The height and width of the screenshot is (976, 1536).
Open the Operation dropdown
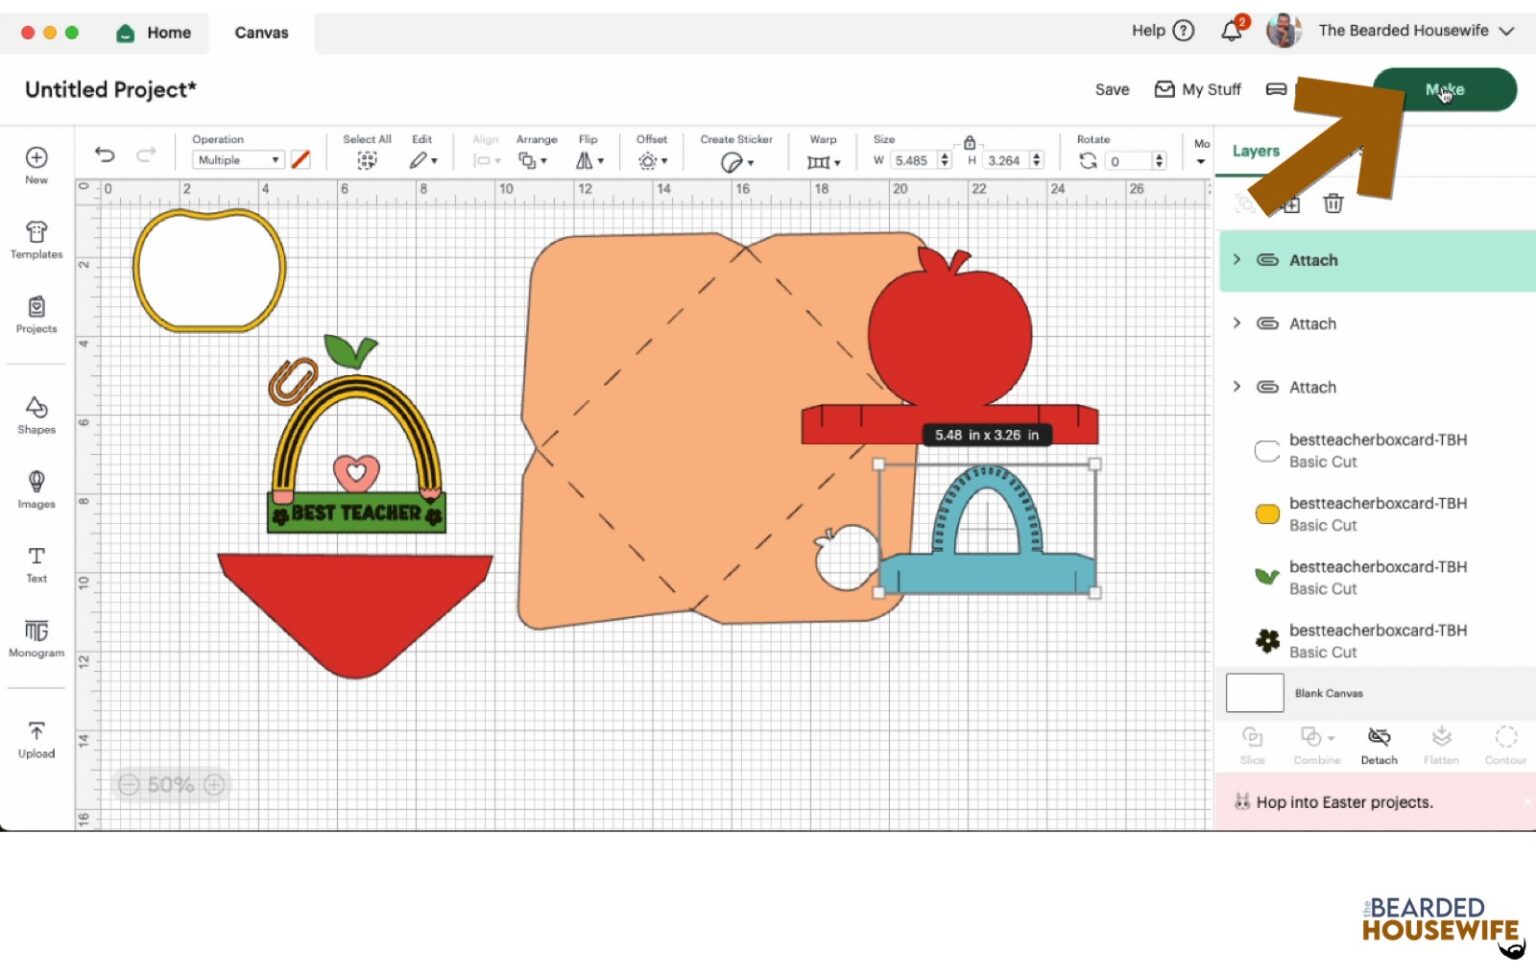(238, 160)
